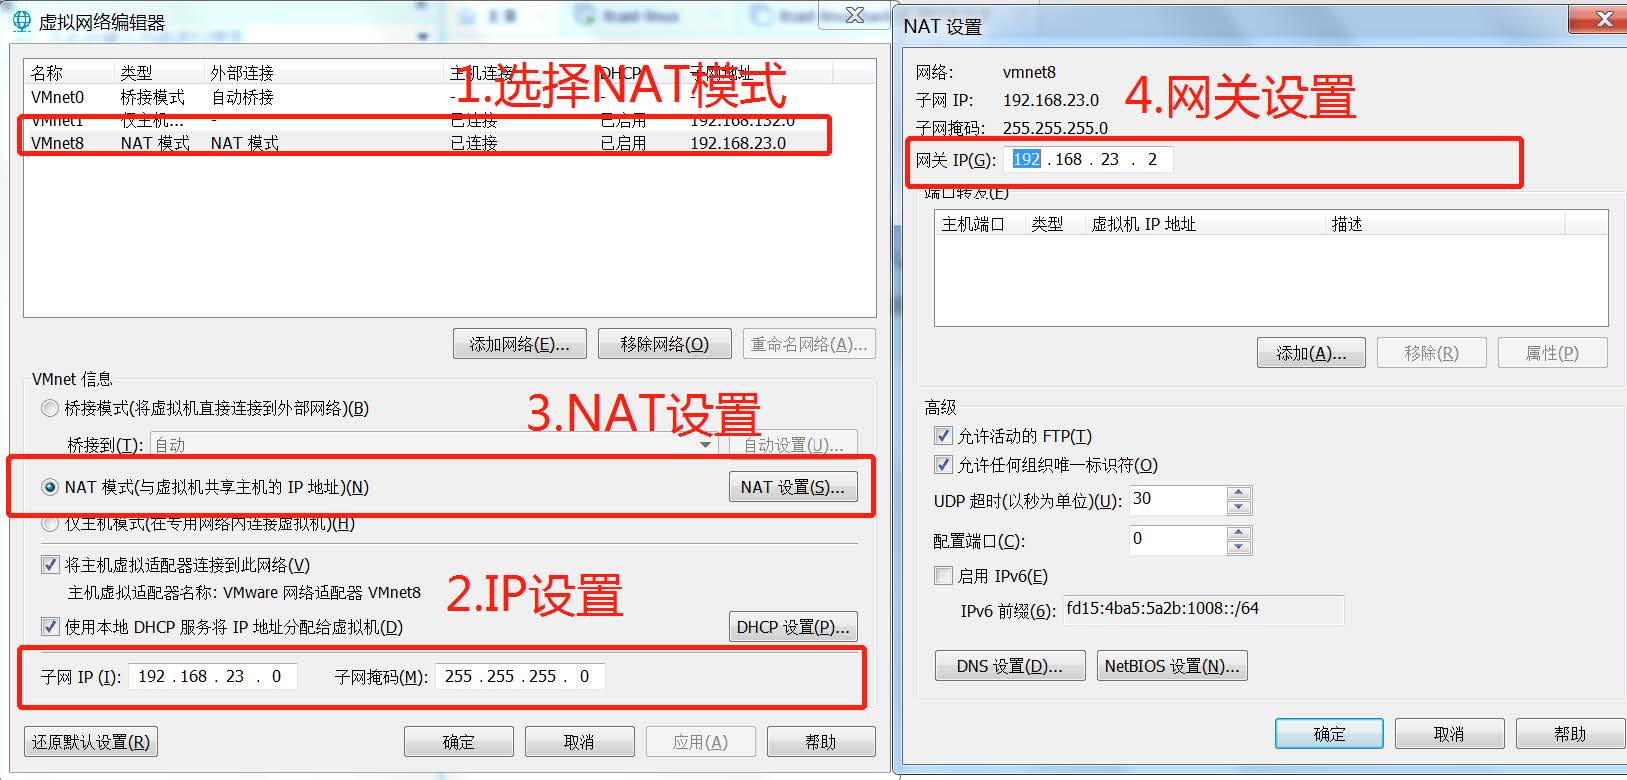The width and height of the screenshot is (1627, 780).
Task: Click 帮助 in the NAT 设置 dialog
Action: pos(1570,734)
